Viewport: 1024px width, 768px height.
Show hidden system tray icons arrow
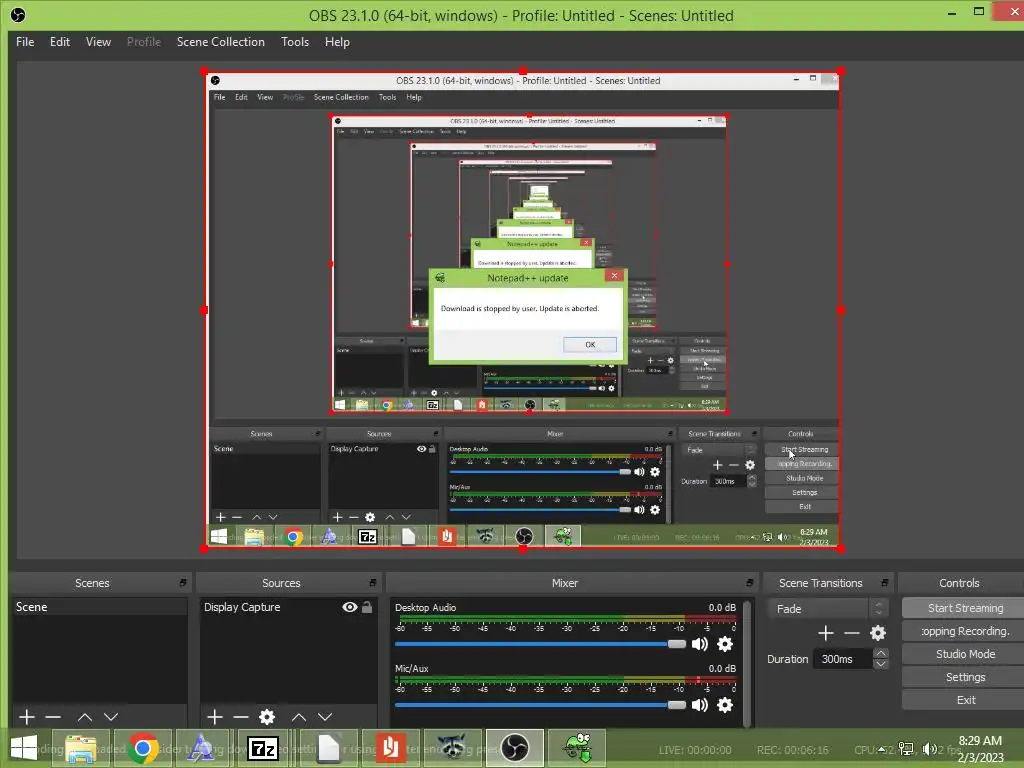click(x=882, y=749)
